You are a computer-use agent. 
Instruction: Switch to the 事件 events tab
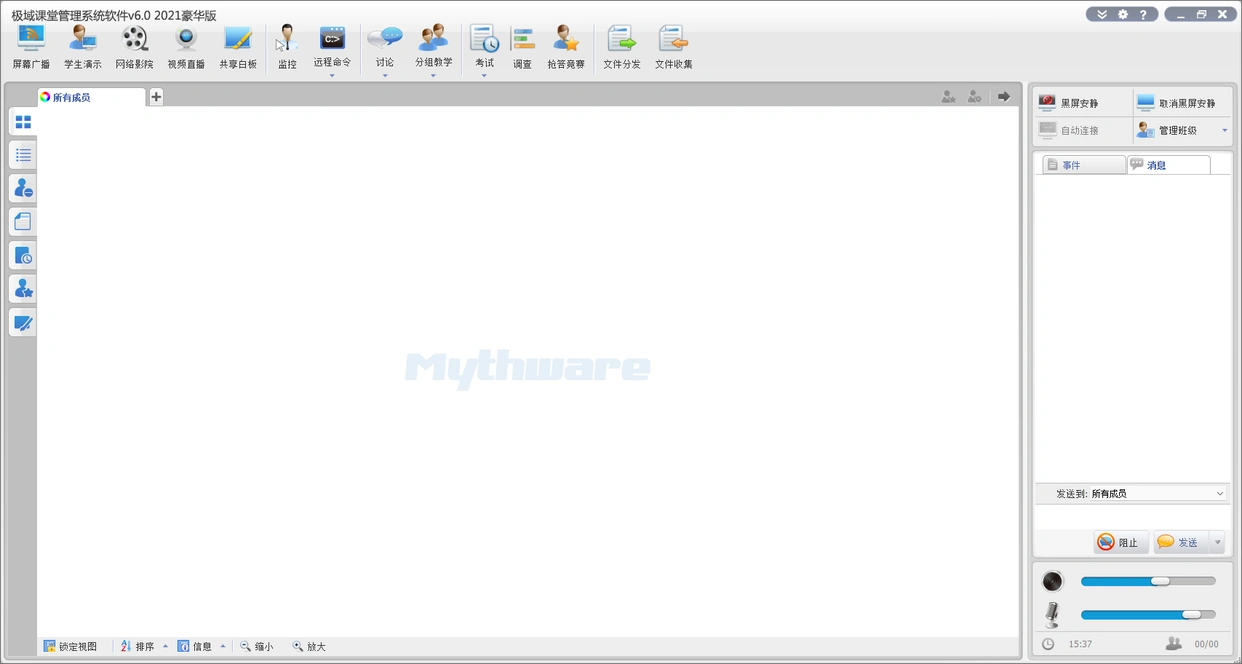tap(1083, 165)
